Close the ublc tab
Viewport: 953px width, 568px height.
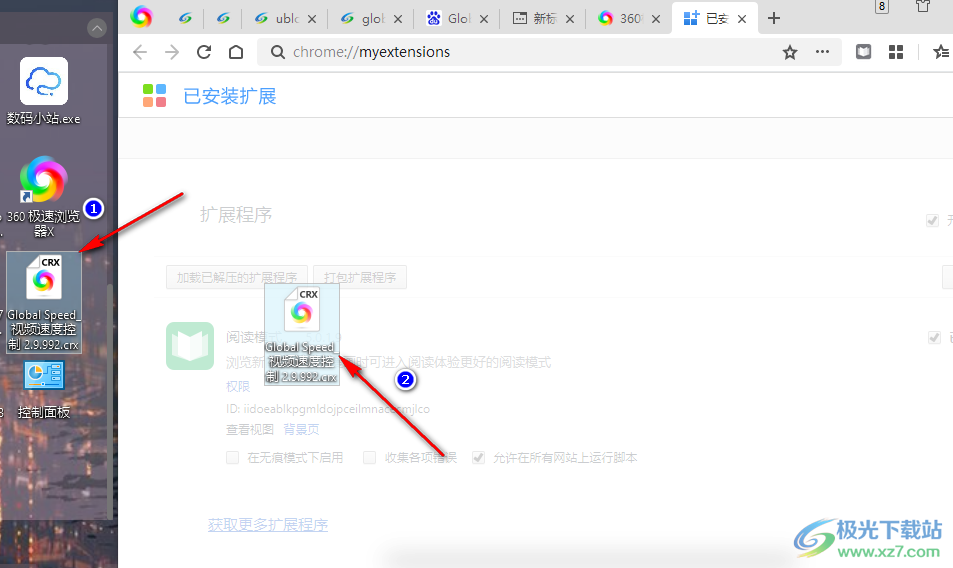[x=312, y=19]
